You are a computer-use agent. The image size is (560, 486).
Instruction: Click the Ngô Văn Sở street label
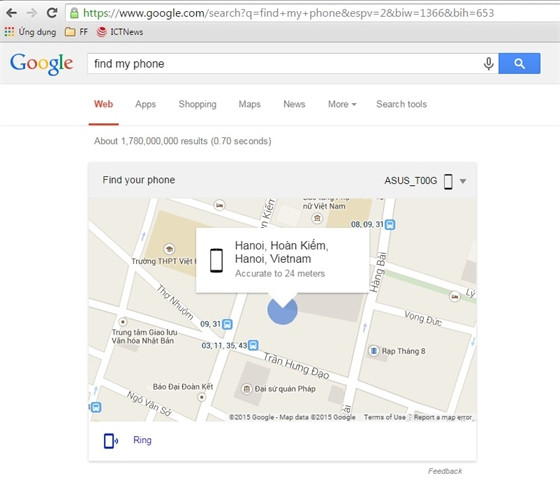coord(149,404)
